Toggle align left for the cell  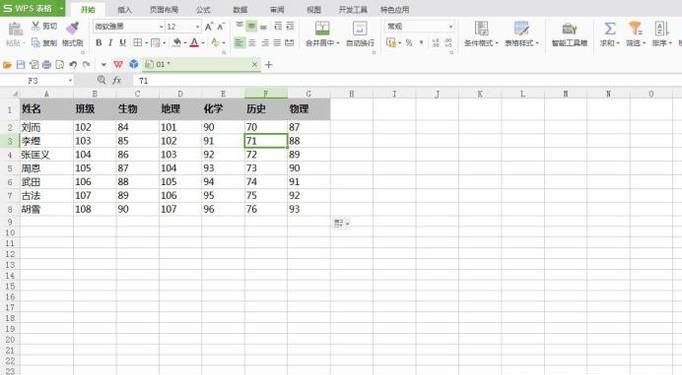click(x=239, y=43)
